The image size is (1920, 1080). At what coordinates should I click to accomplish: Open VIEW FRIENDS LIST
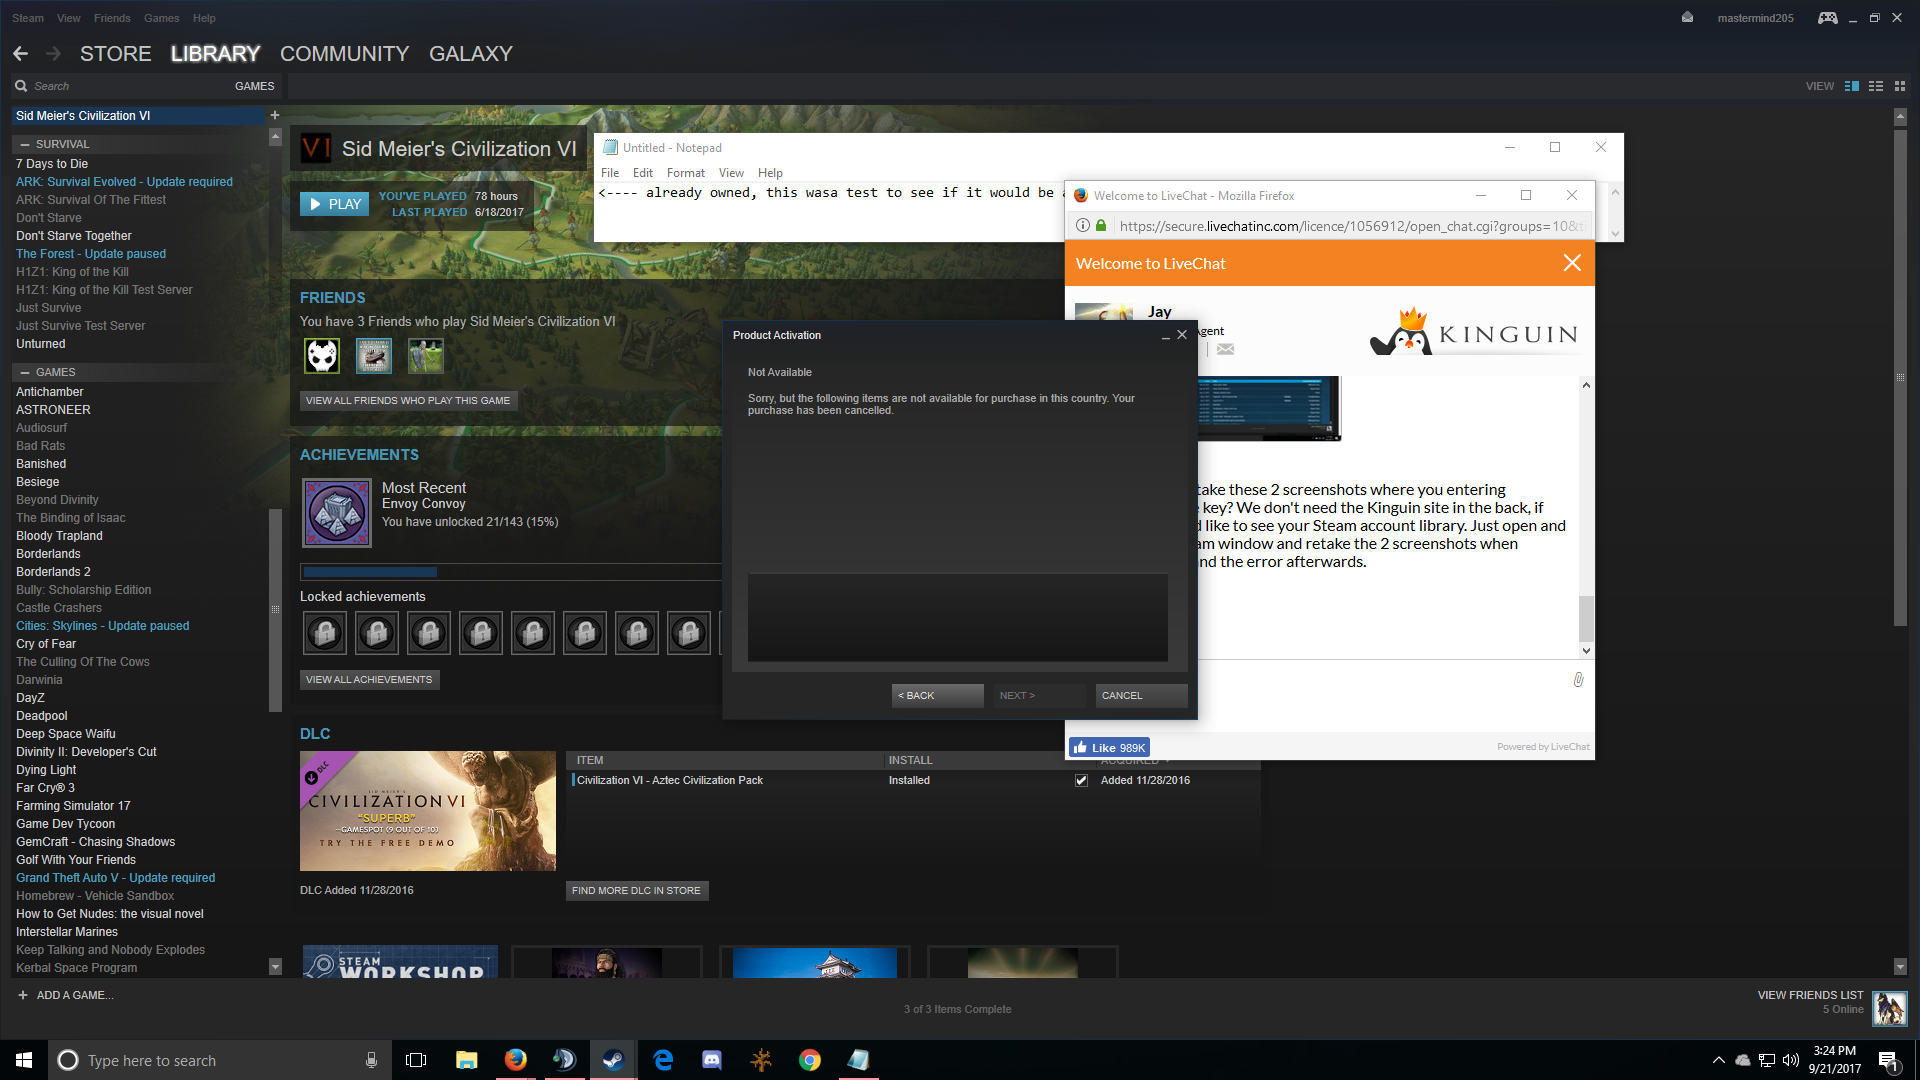coord(1810,995)
